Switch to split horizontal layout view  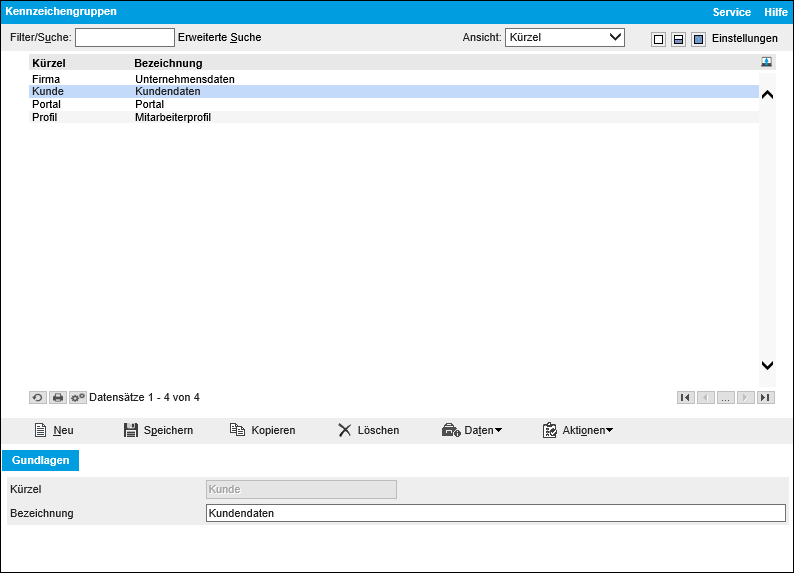[678, 39]
